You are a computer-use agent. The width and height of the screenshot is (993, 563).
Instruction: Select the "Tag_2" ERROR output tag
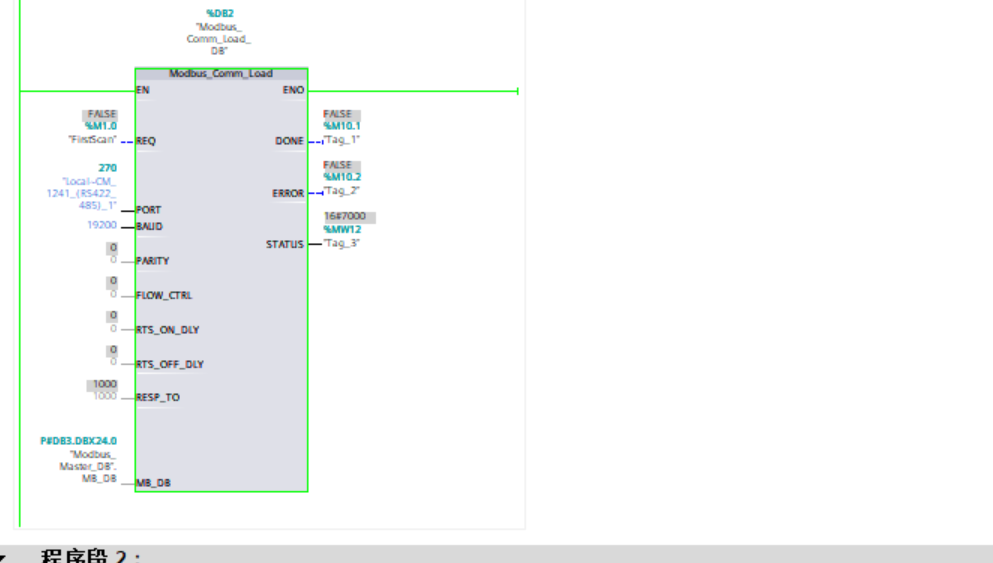[x=341, y=190]
